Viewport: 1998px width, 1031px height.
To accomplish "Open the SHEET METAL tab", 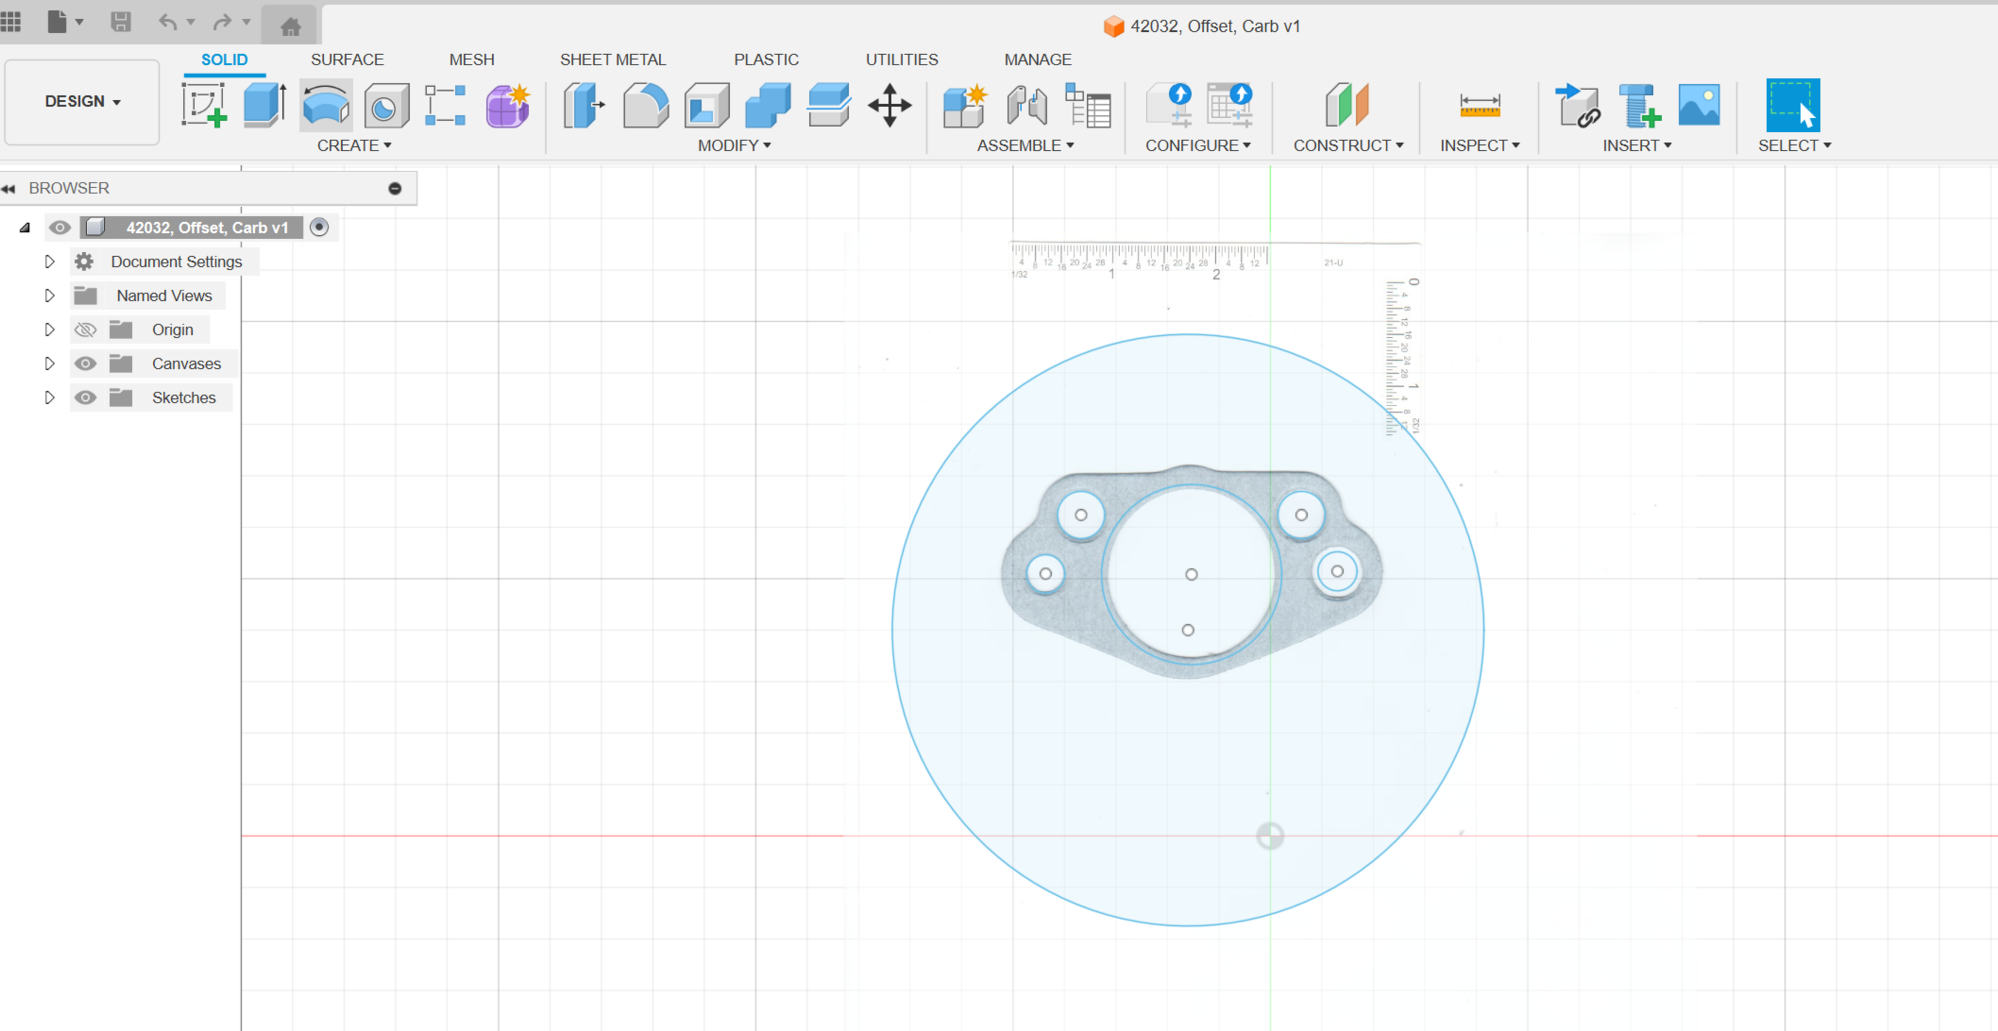I will tap(612, 60).
